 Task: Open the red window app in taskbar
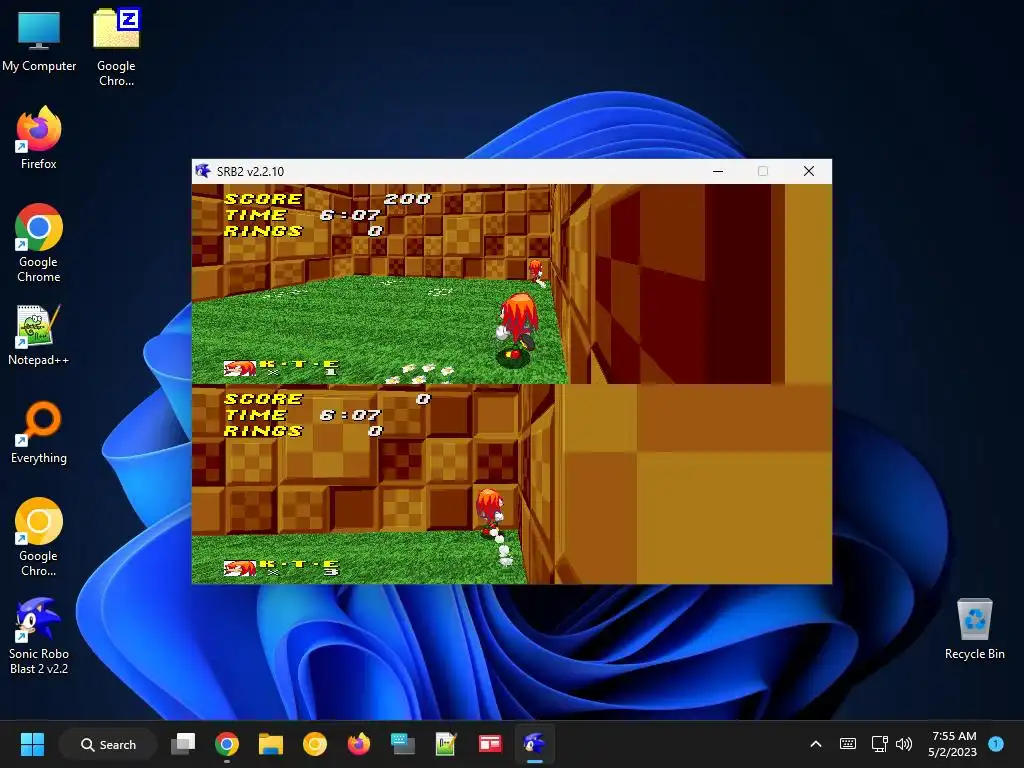tap(490, 744)
